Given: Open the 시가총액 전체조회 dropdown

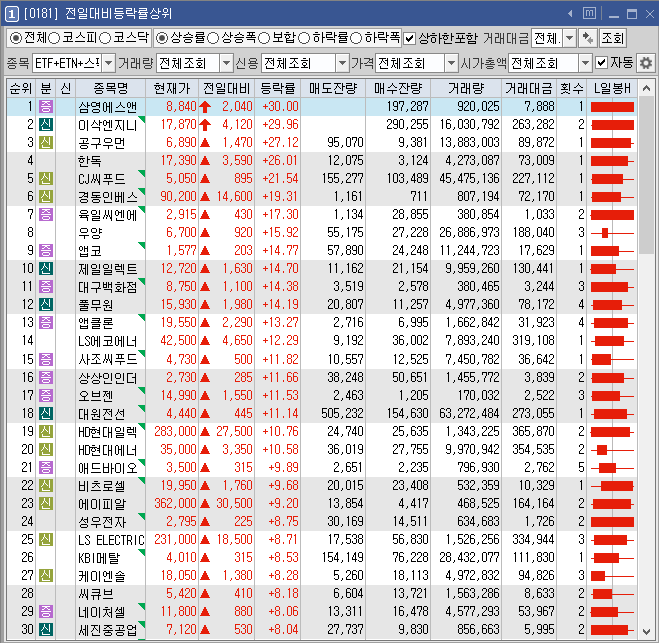Looking at the screenshot, I should point(585,63).
